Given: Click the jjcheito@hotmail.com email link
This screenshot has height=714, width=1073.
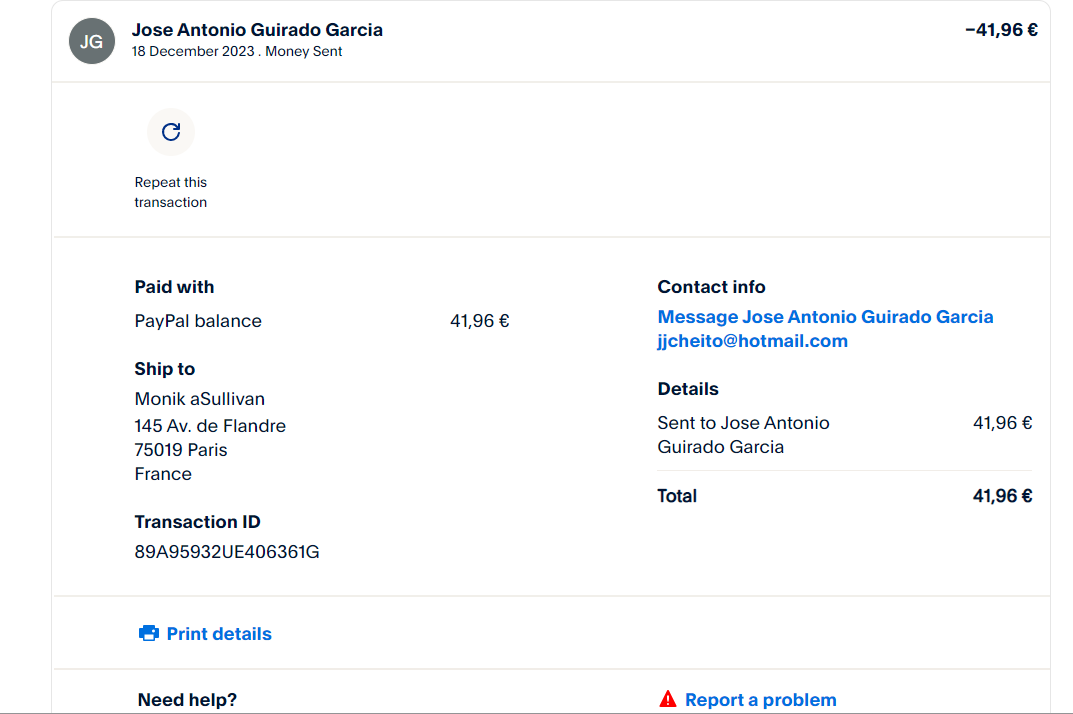Looking at the screenshot, I should point(752,341).
